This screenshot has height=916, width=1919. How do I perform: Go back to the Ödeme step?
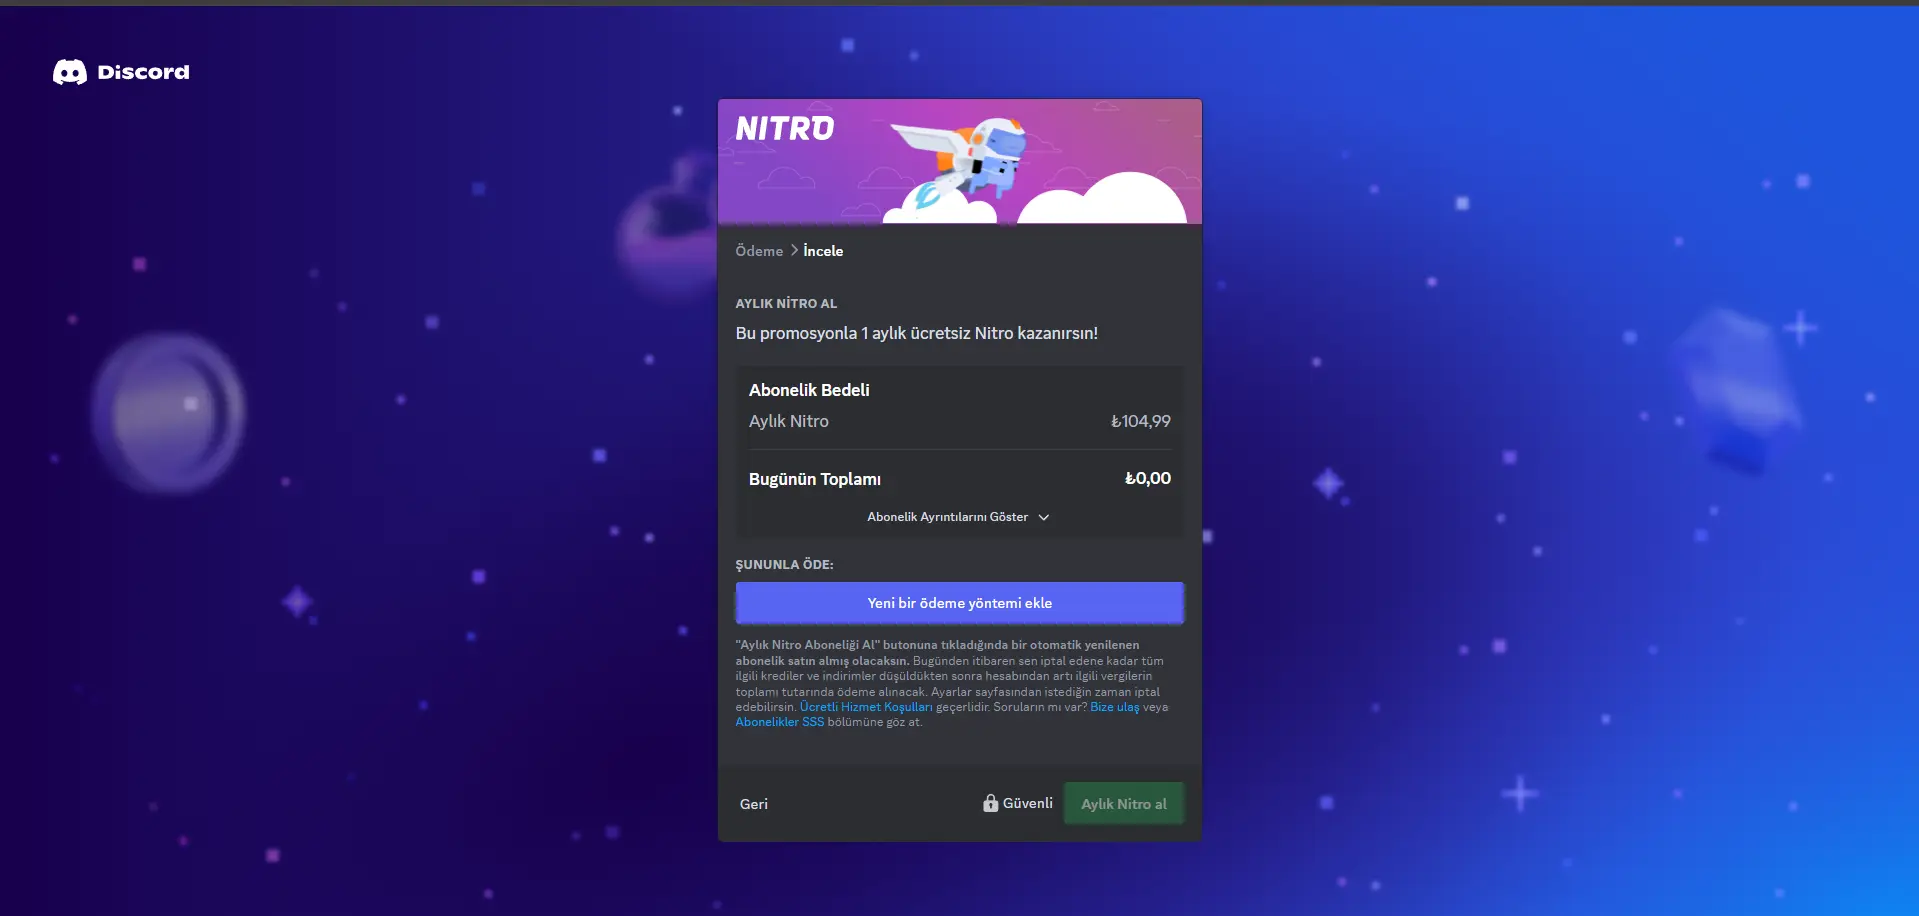coord(759,251)
